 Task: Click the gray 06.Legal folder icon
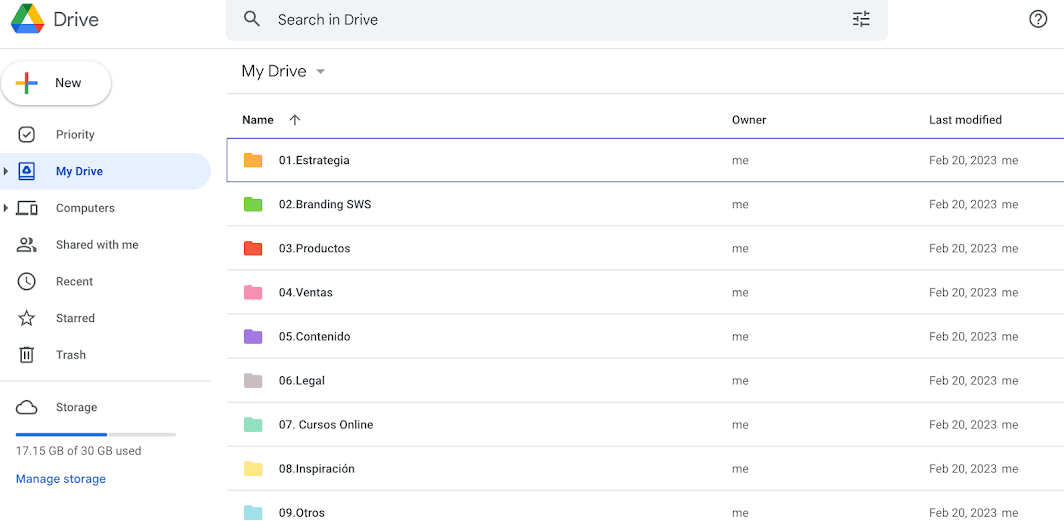tap(253, 381)
